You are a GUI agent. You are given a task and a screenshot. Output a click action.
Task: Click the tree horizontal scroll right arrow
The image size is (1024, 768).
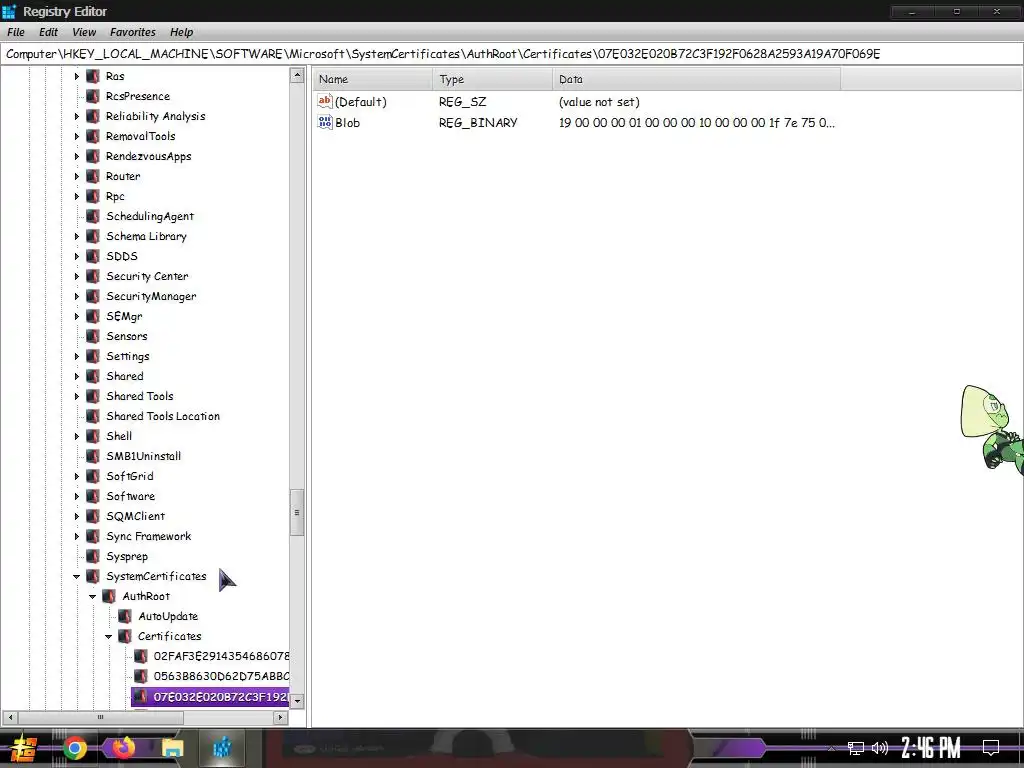tap(280, 717)
